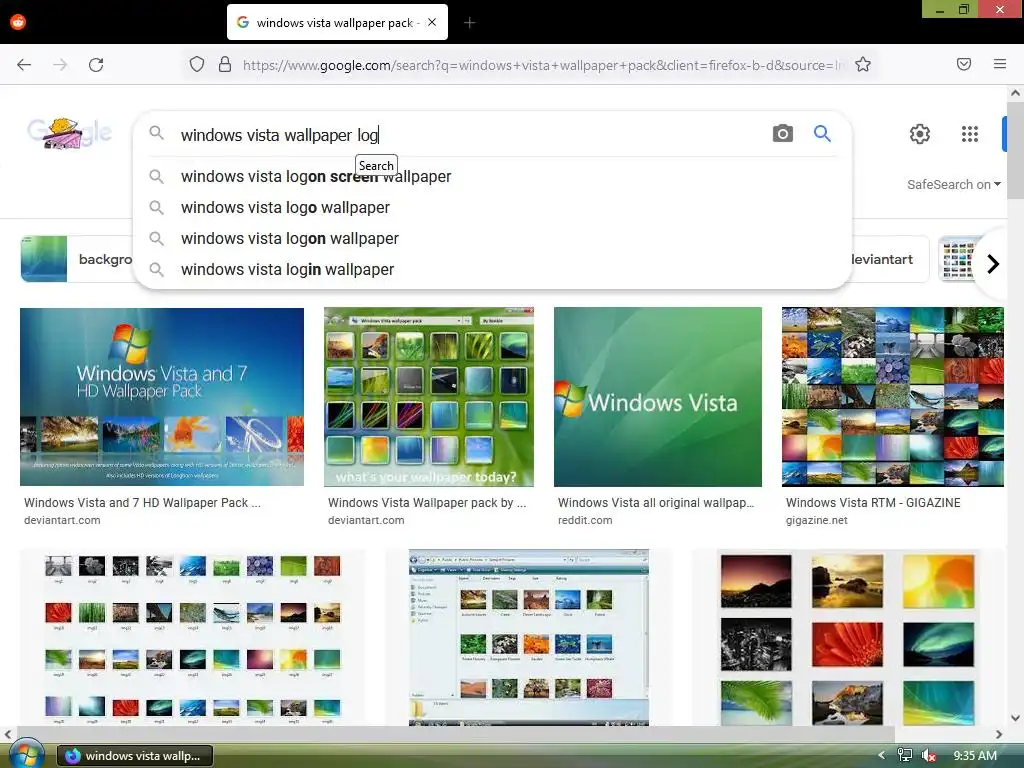Click the Google doodle logo
1024x768 pixels.
[x=69, y=133]
